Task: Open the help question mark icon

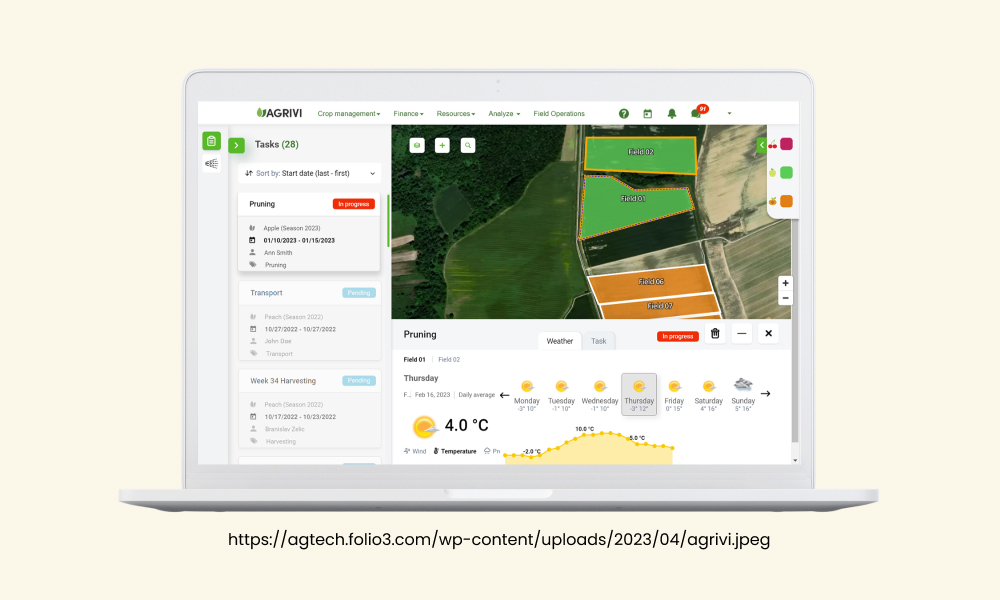Action: pyautogui.click(x=624, y=113)
